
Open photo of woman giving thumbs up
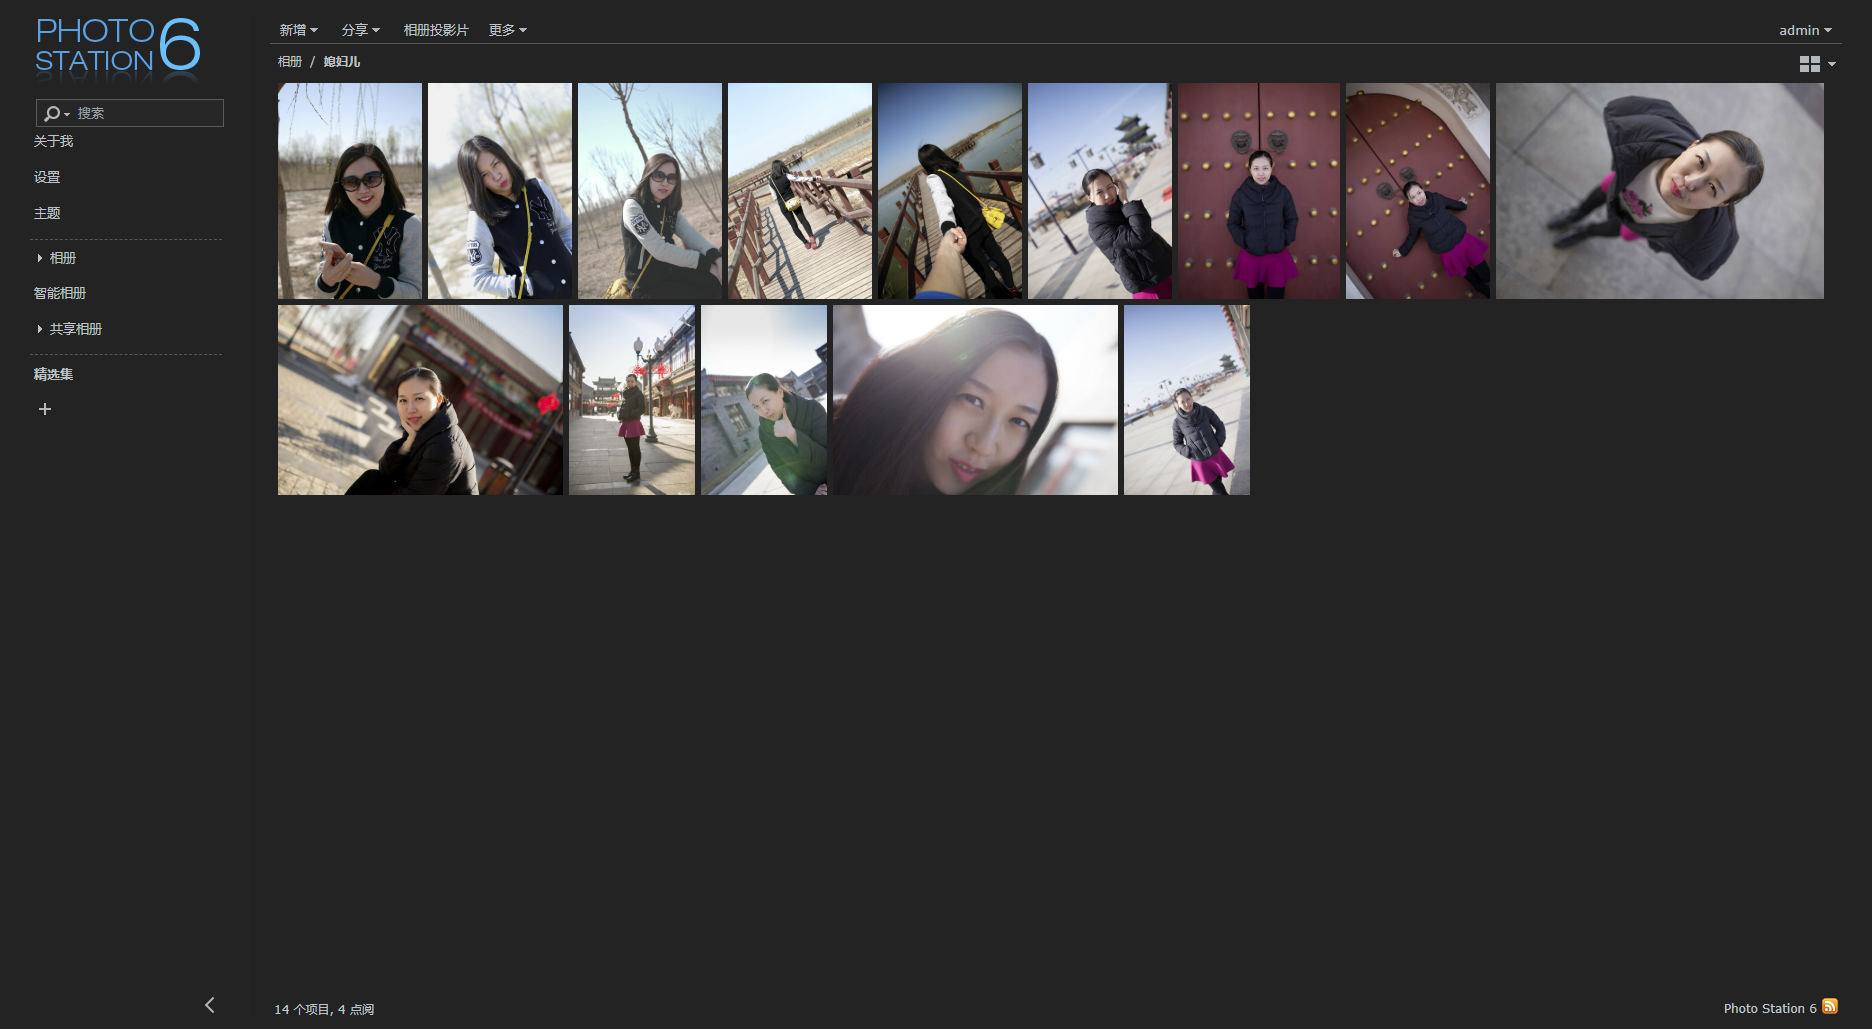[x=764, y=400]
